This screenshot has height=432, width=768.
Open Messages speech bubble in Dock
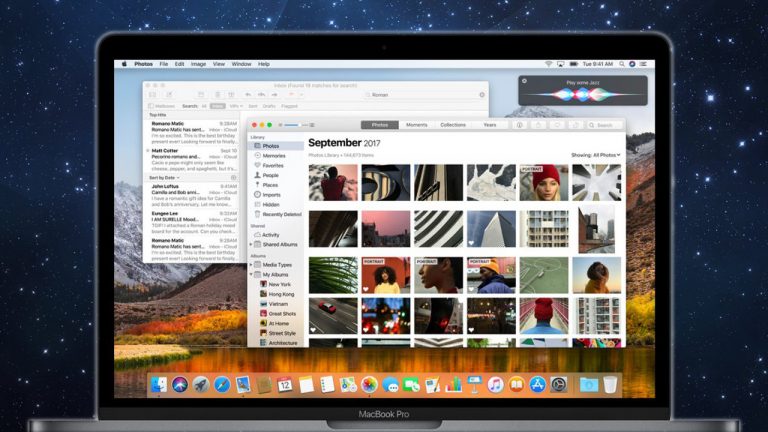tap(390, 384)
